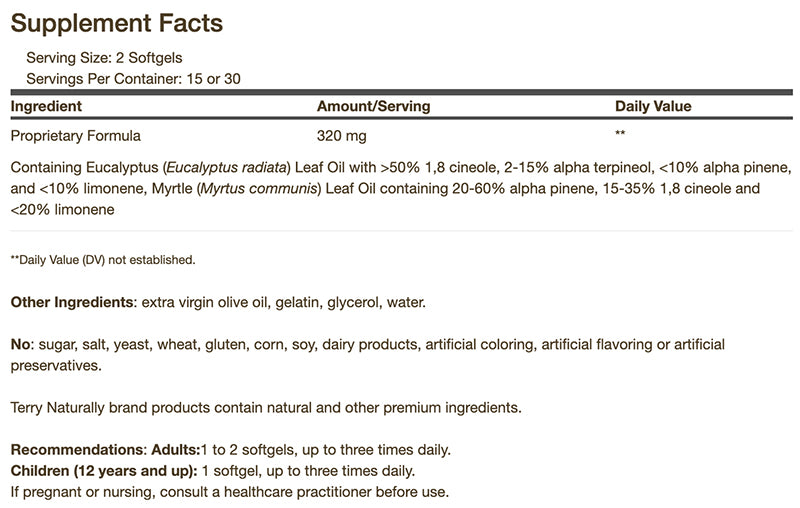Click the extra virgin olive oil text
Viewport: 800px width, 508px height.
pos(204,302)
